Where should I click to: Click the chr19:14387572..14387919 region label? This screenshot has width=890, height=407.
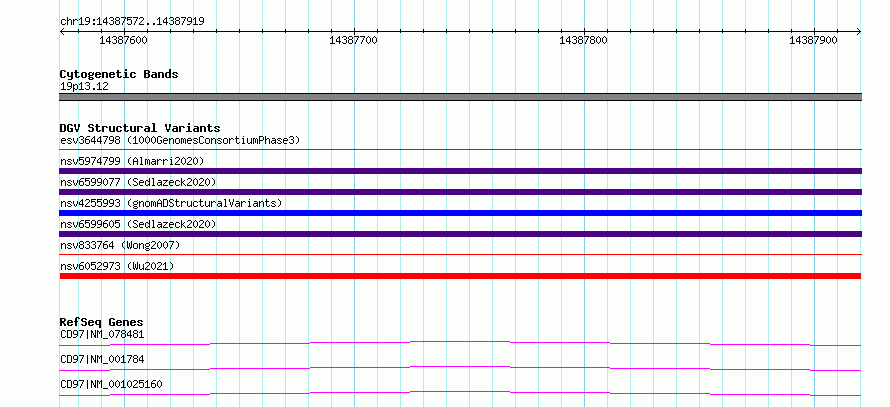point(132,22)
